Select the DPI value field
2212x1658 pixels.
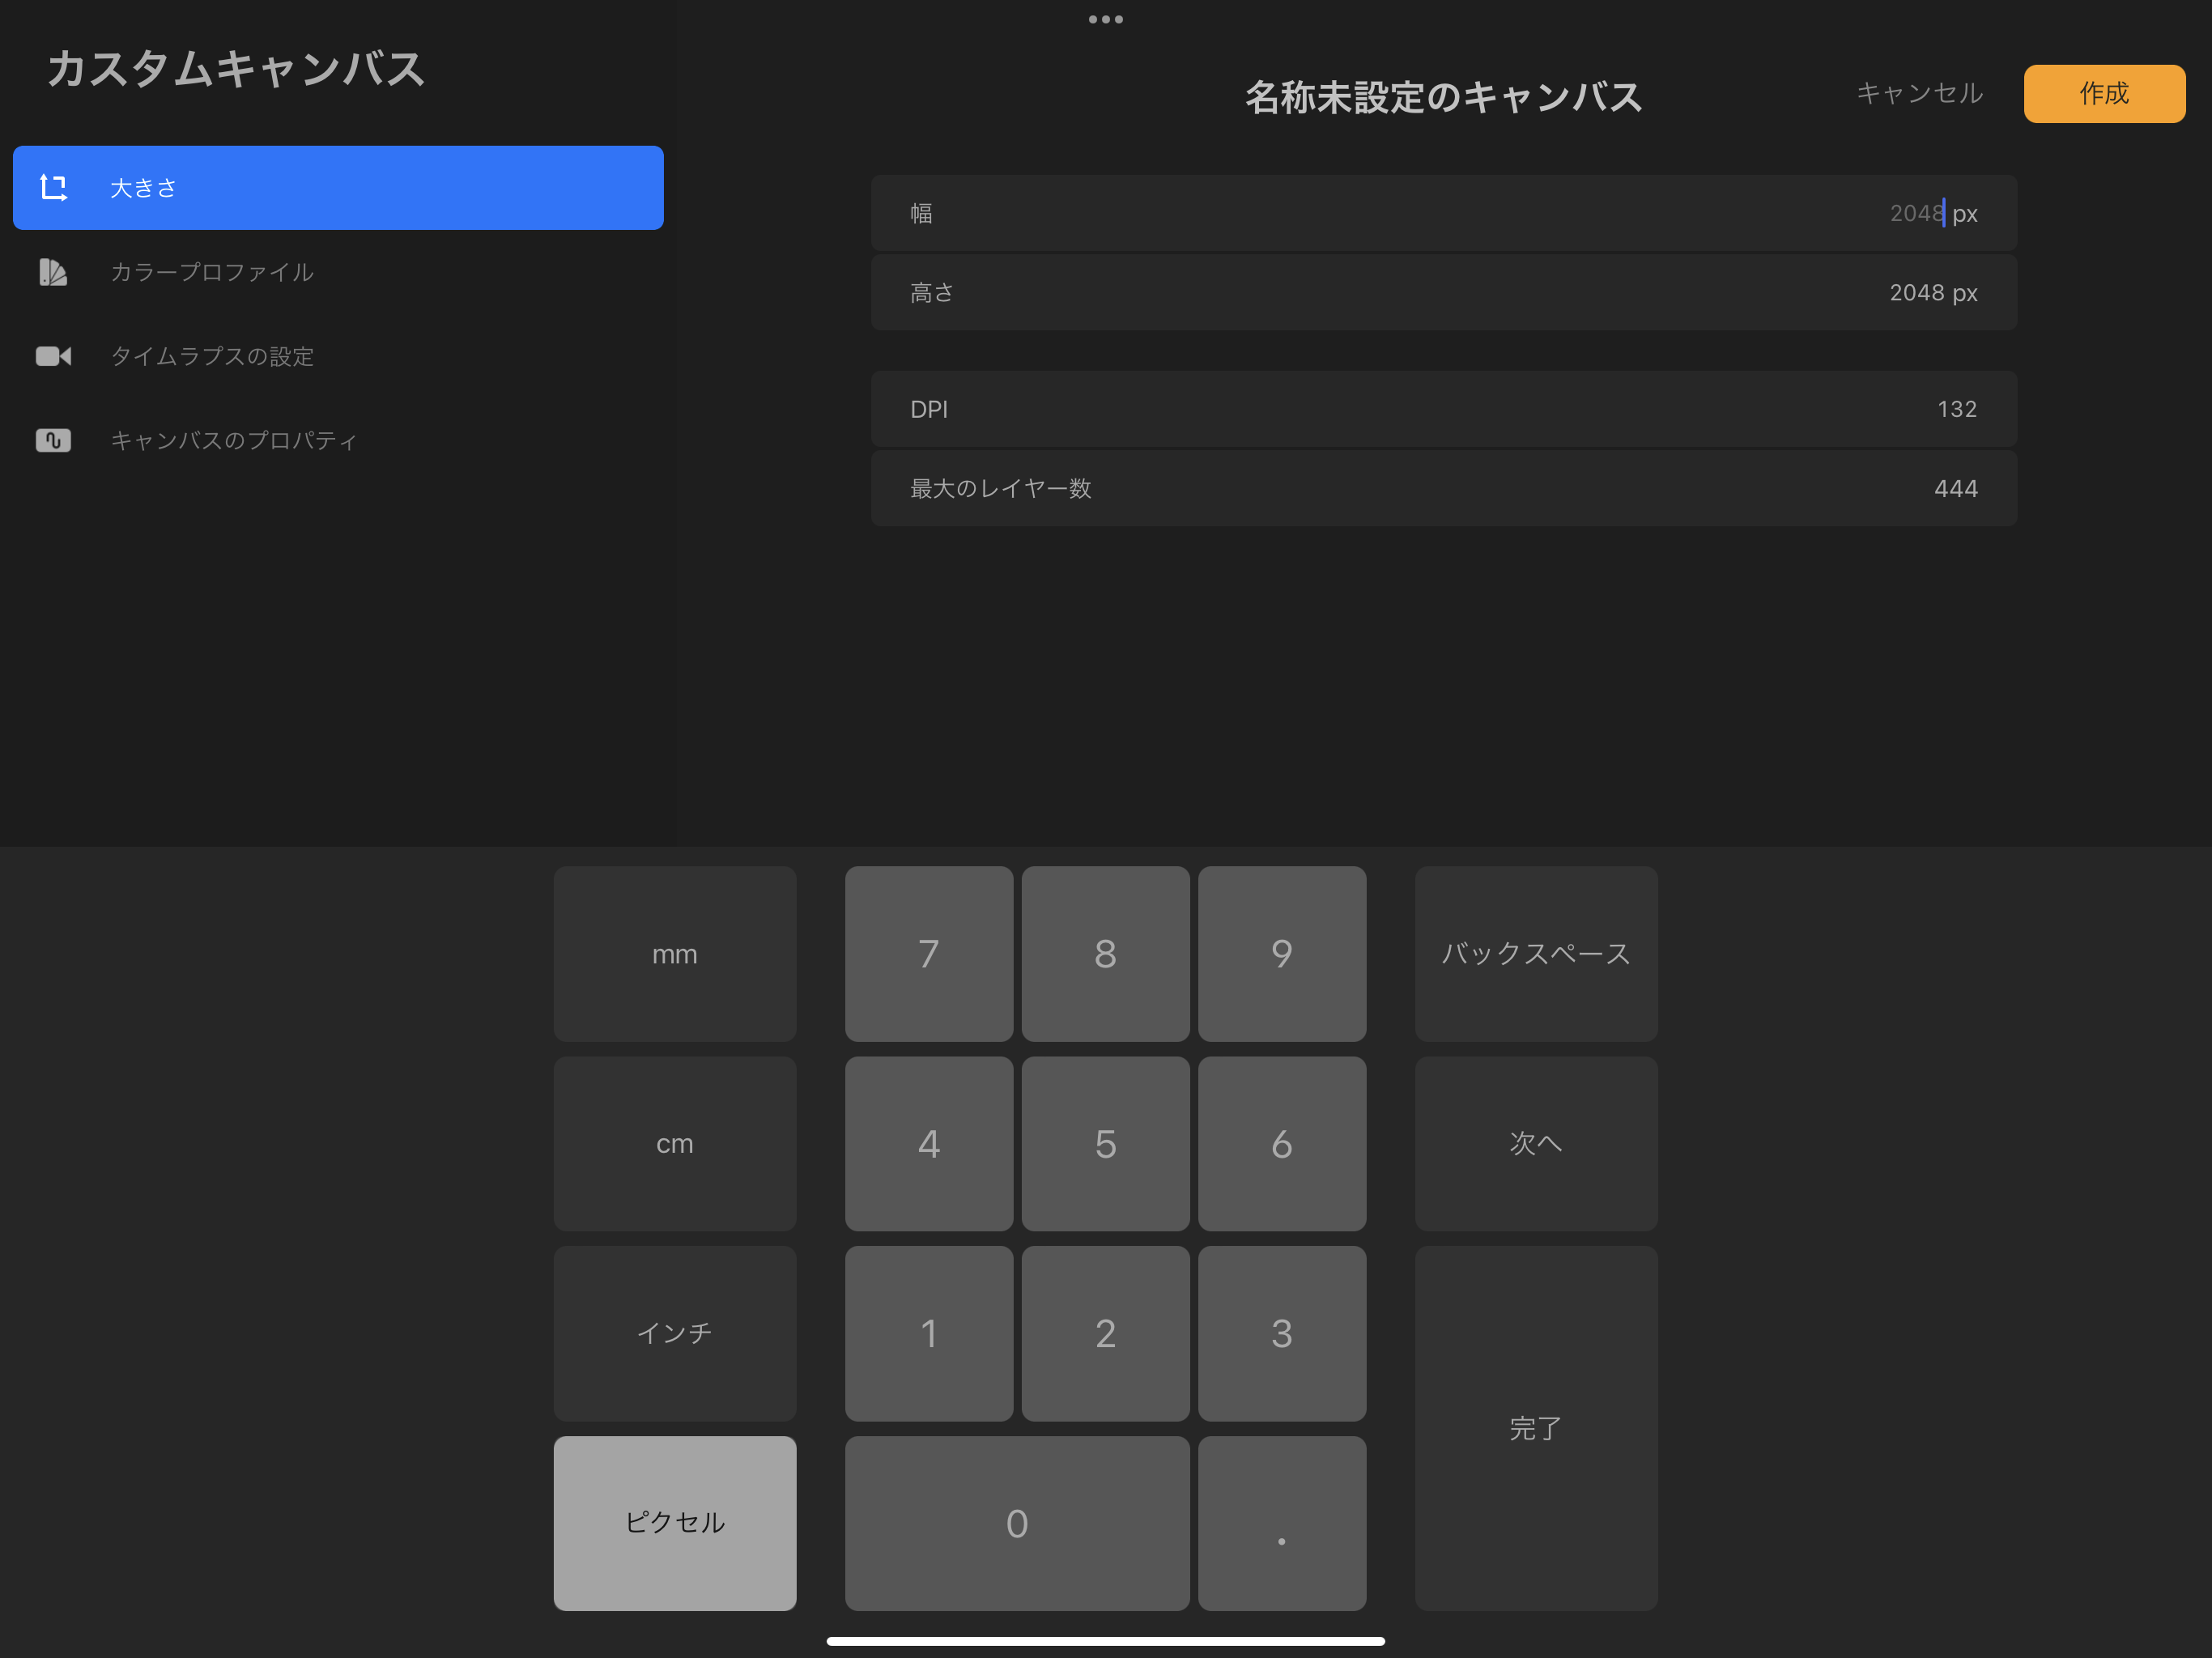point(1443,409)
